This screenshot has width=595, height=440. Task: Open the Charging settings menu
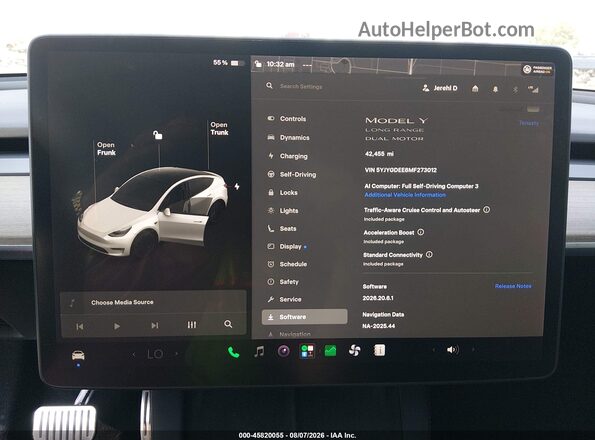[288, 156]
